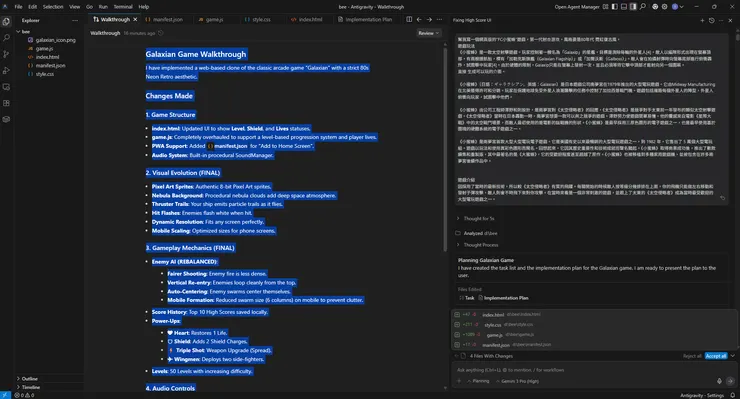The image size is (740, 399).
Task: Click the remote window status bar icon
Action: coord(5,395)
